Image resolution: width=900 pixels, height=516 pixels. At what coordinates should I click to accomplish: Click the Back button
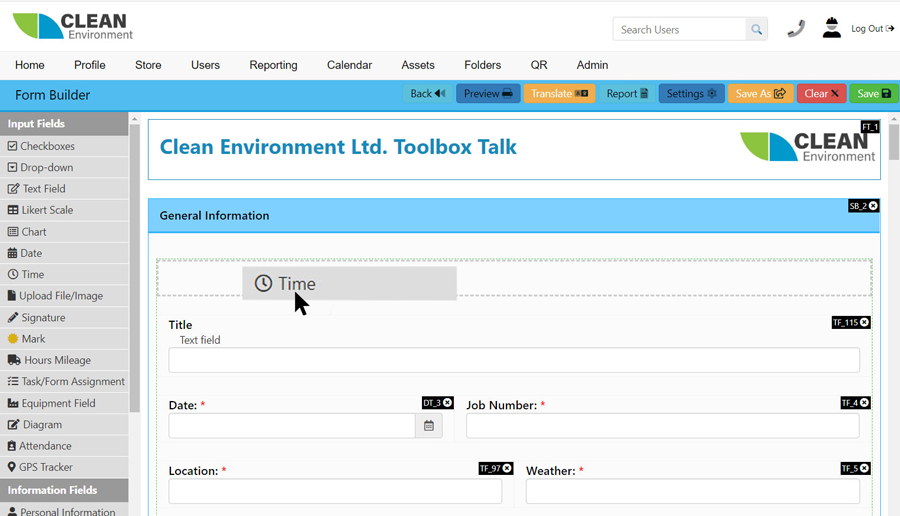click(428, 94)
